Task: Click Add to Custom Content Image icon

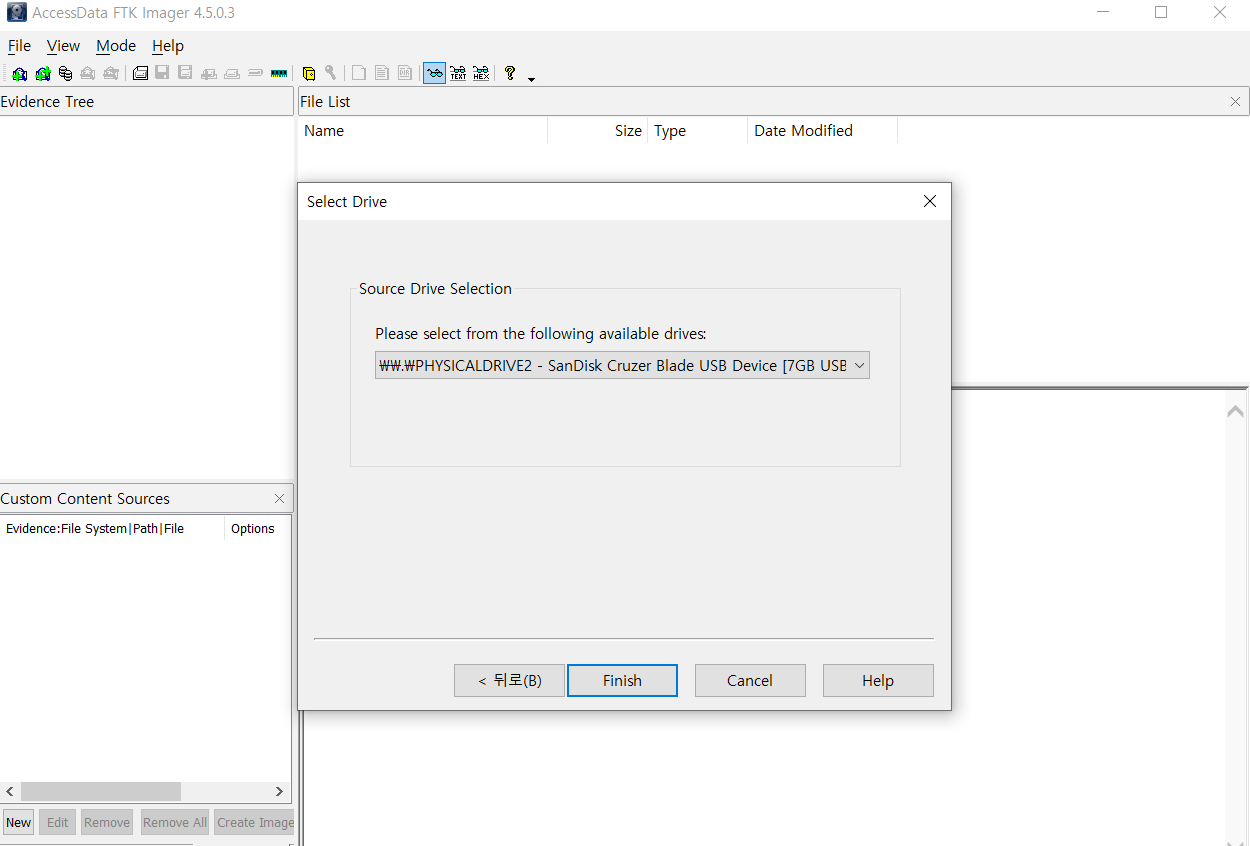Action: (x=209, y=73)
